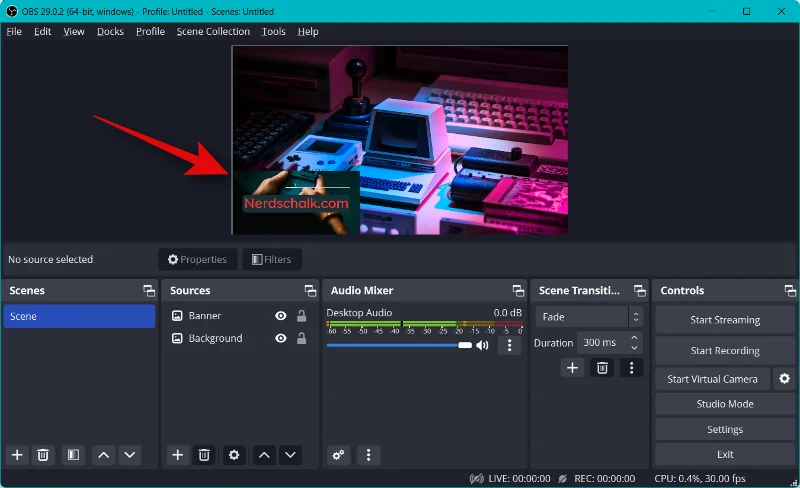The height and width of the screenshot is (488, 800).
Task: Click Start Virtual Camera button
Action: (712, 379)
